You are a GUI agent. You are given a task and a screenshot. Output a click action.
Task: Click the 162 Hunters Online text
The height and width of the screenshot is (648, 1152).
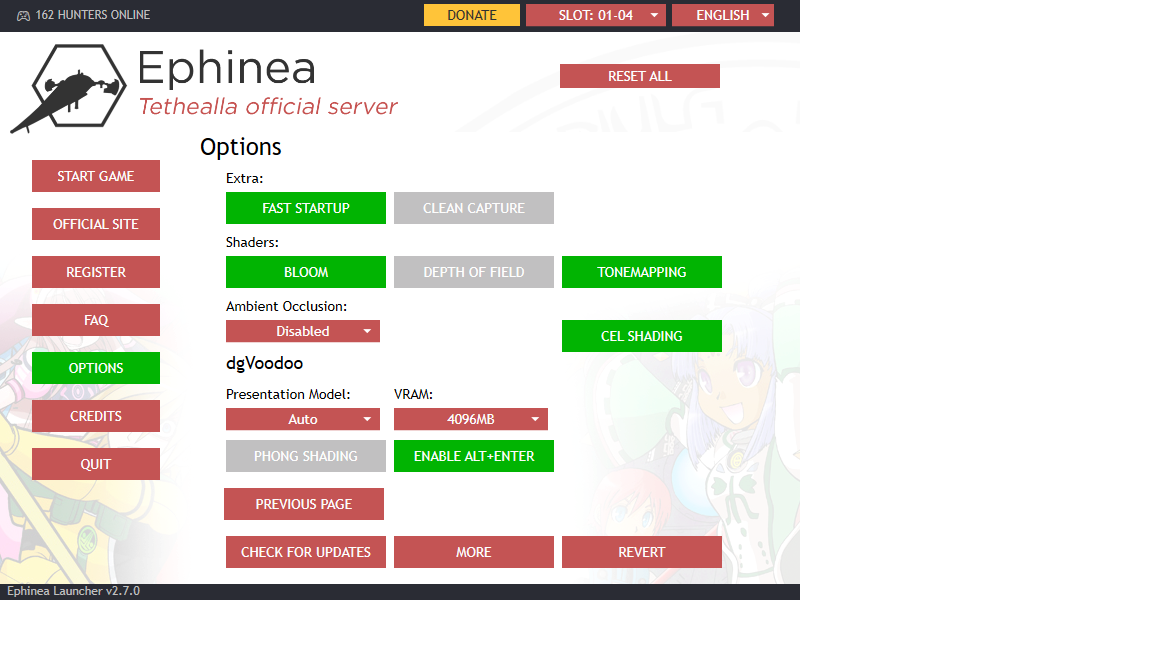pos(93,15)
